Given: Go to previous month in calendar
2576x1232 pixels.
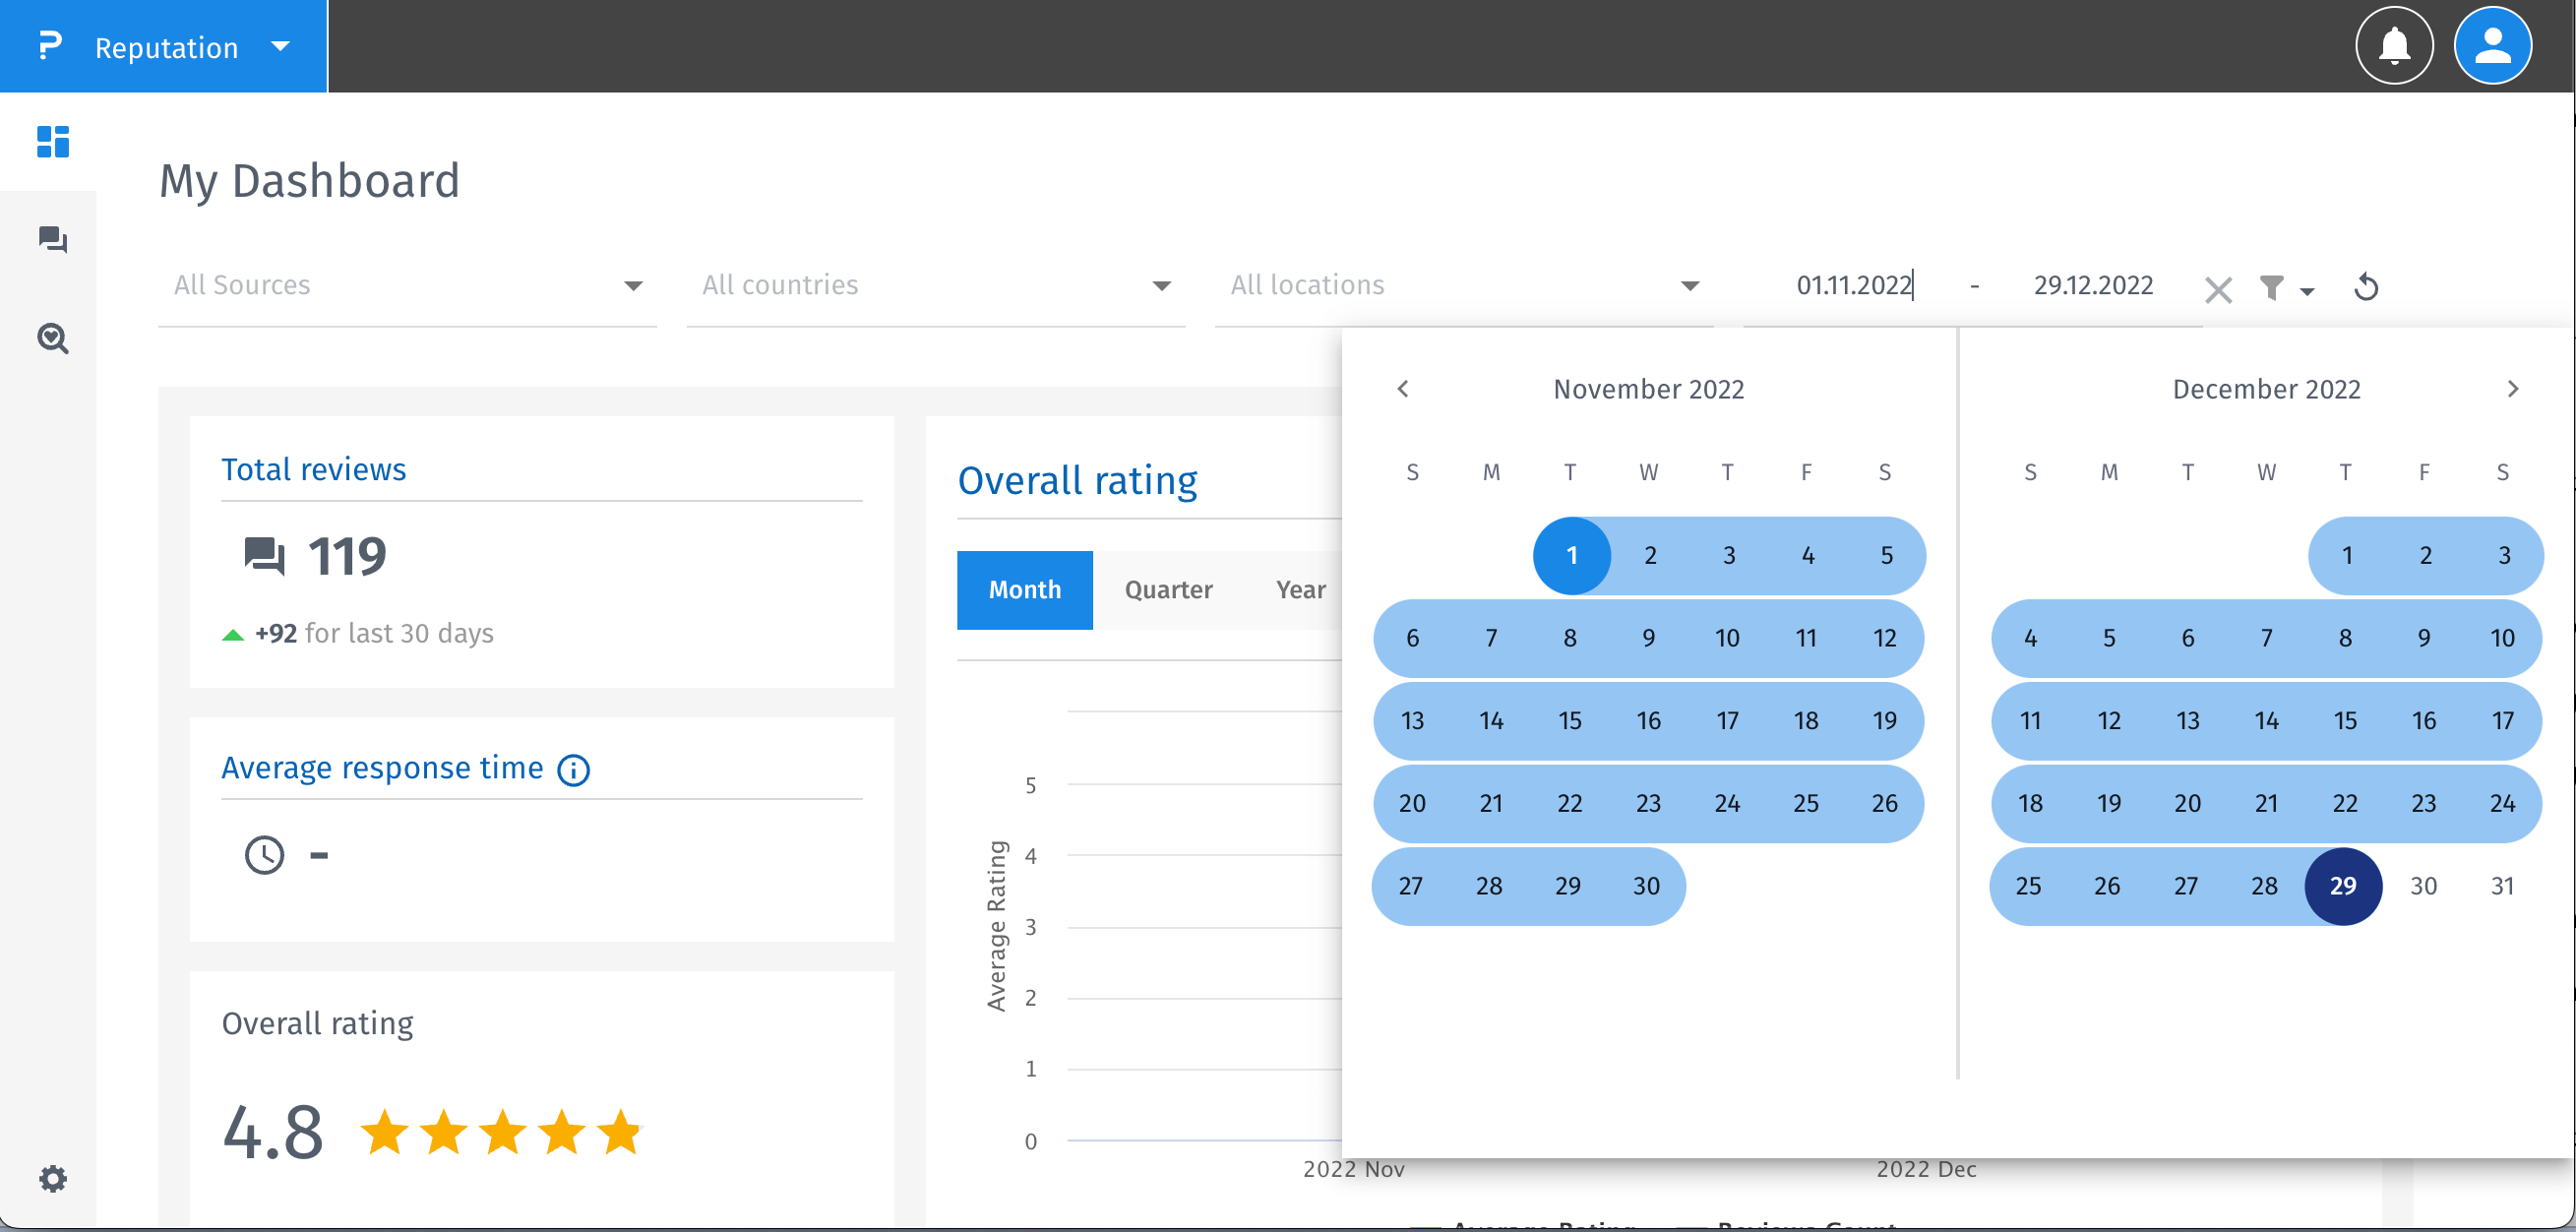Looking at the screenshot, I should (x=1402, y=389).
